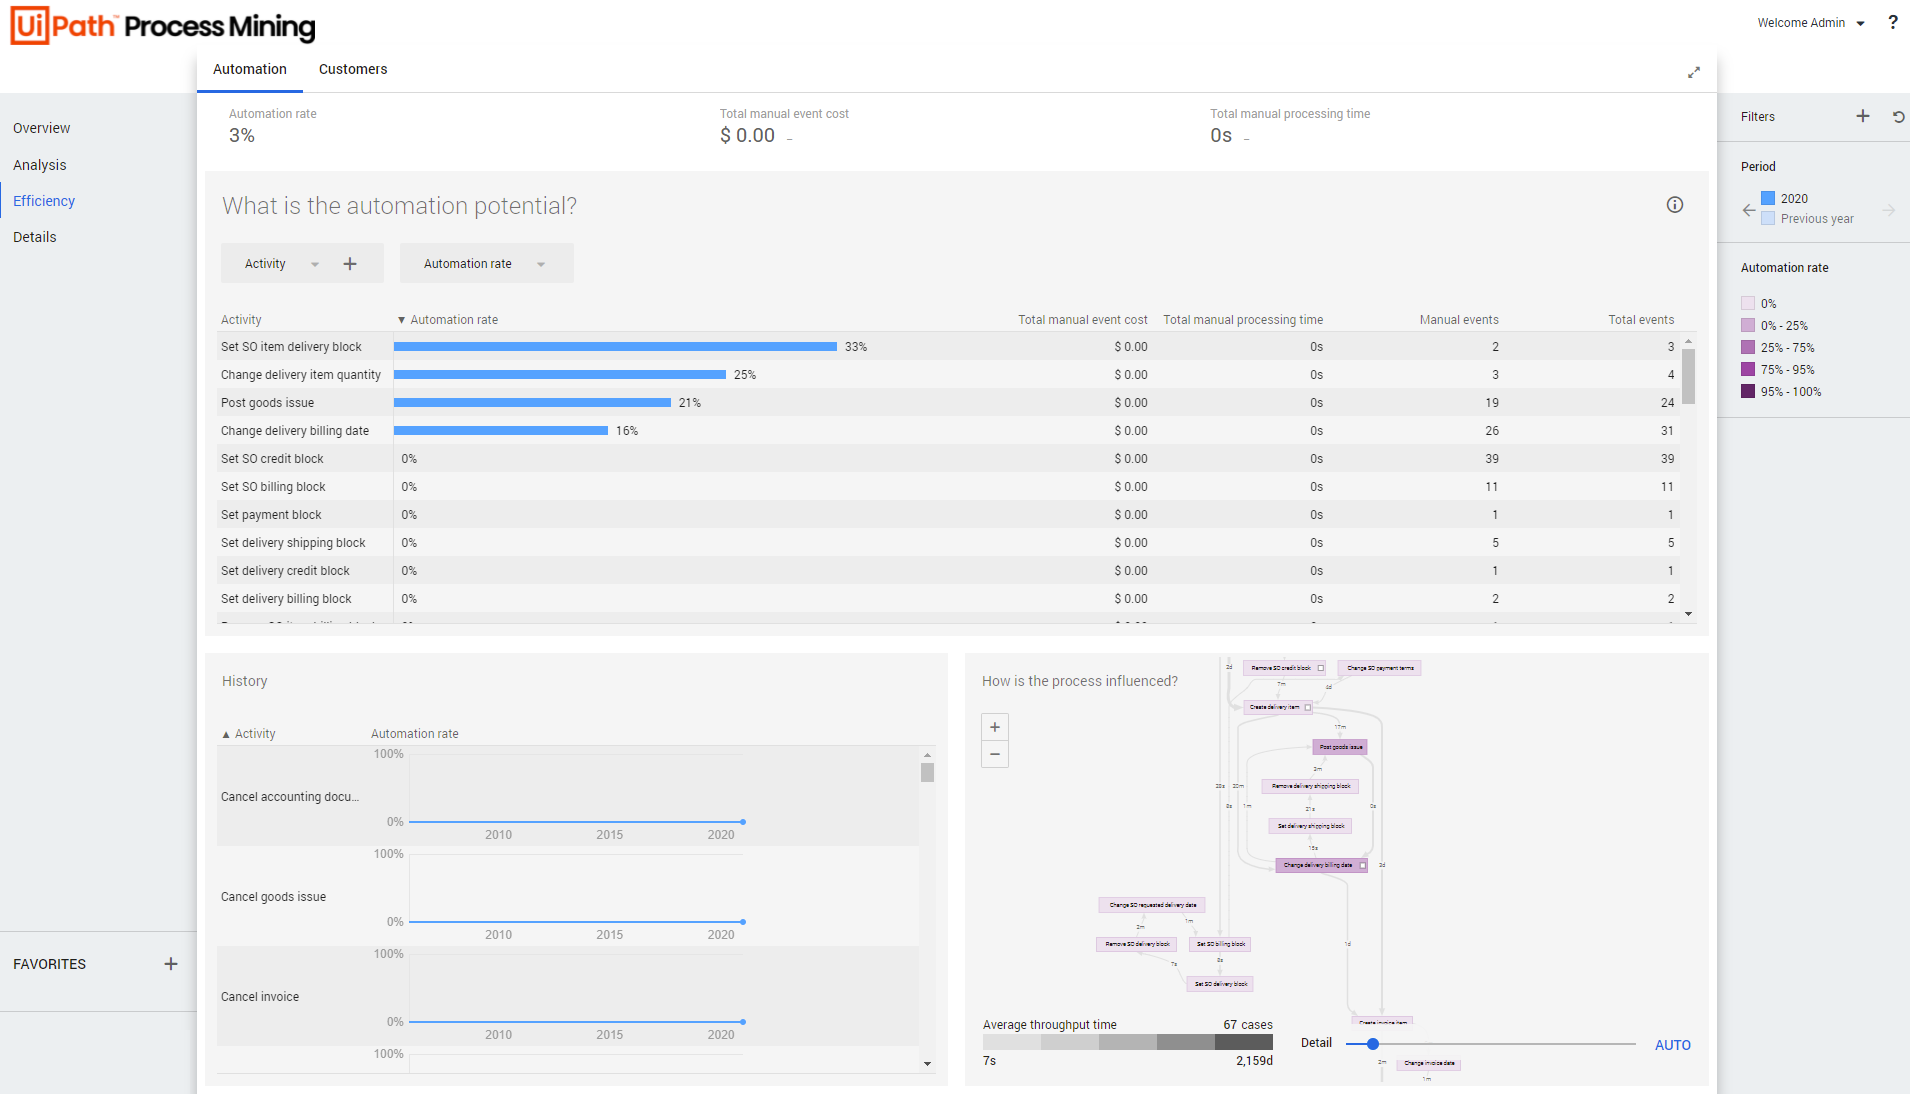Switch to the Customers tab
This screenshot has width=1910, height=1094.
pyautogui.click(x=352, y=69)
